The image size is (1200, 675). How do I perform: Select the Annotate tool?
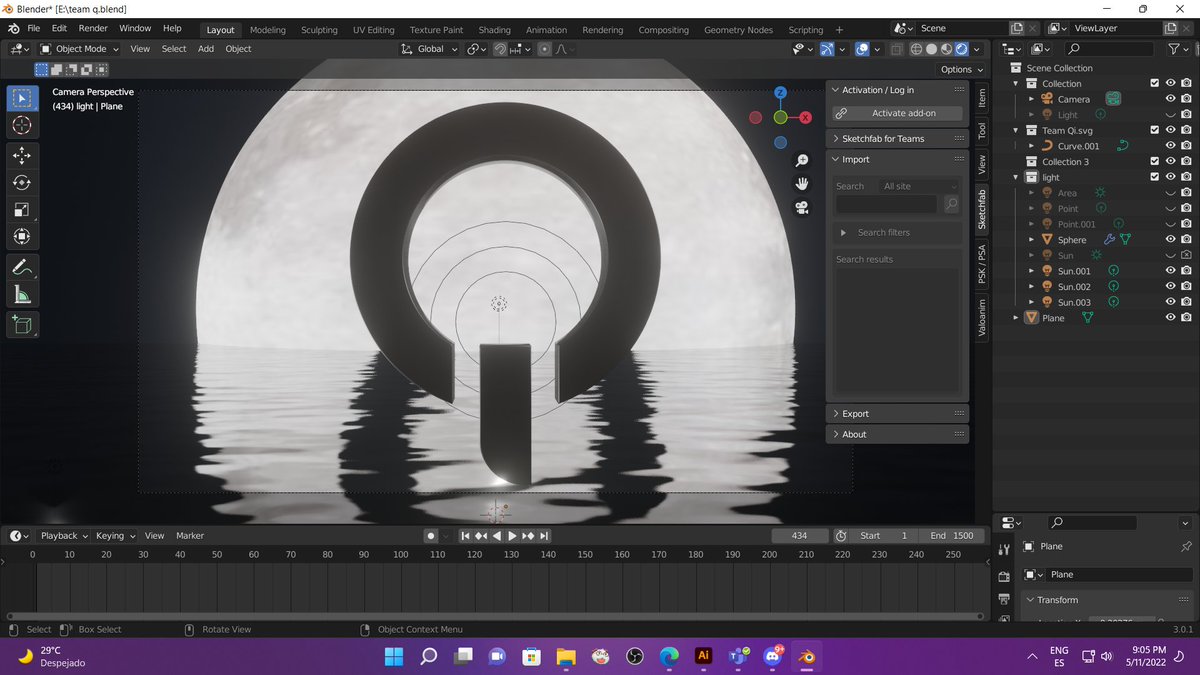pyautogui.click(x=23, y=267)
